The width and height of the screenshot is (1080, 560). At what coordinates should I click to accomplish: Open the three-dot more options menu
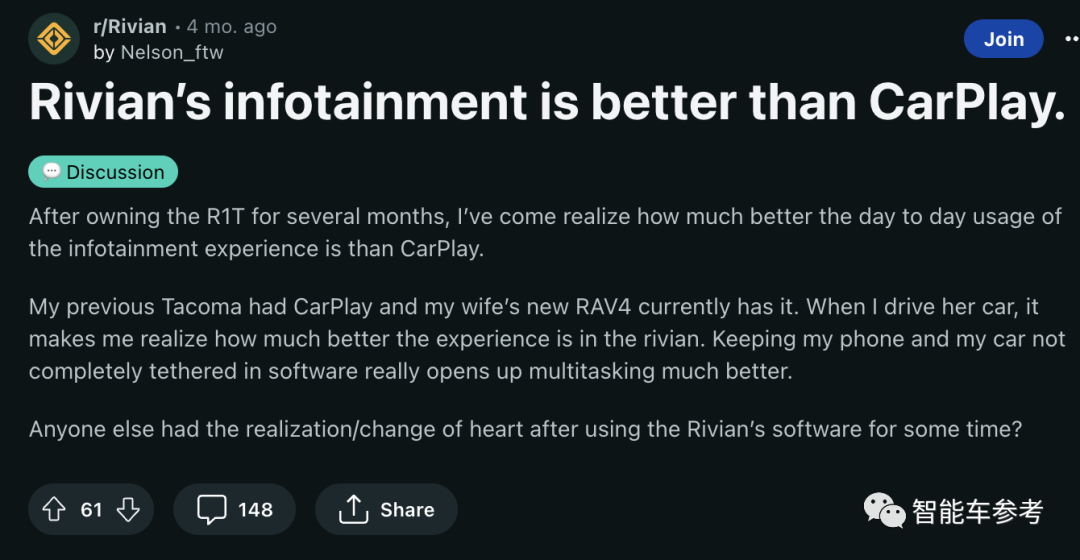coord(1071,39)
